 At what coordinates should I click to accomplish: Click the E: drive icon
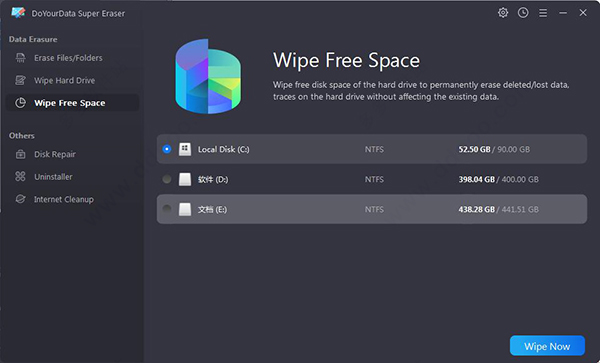[185, 209]
